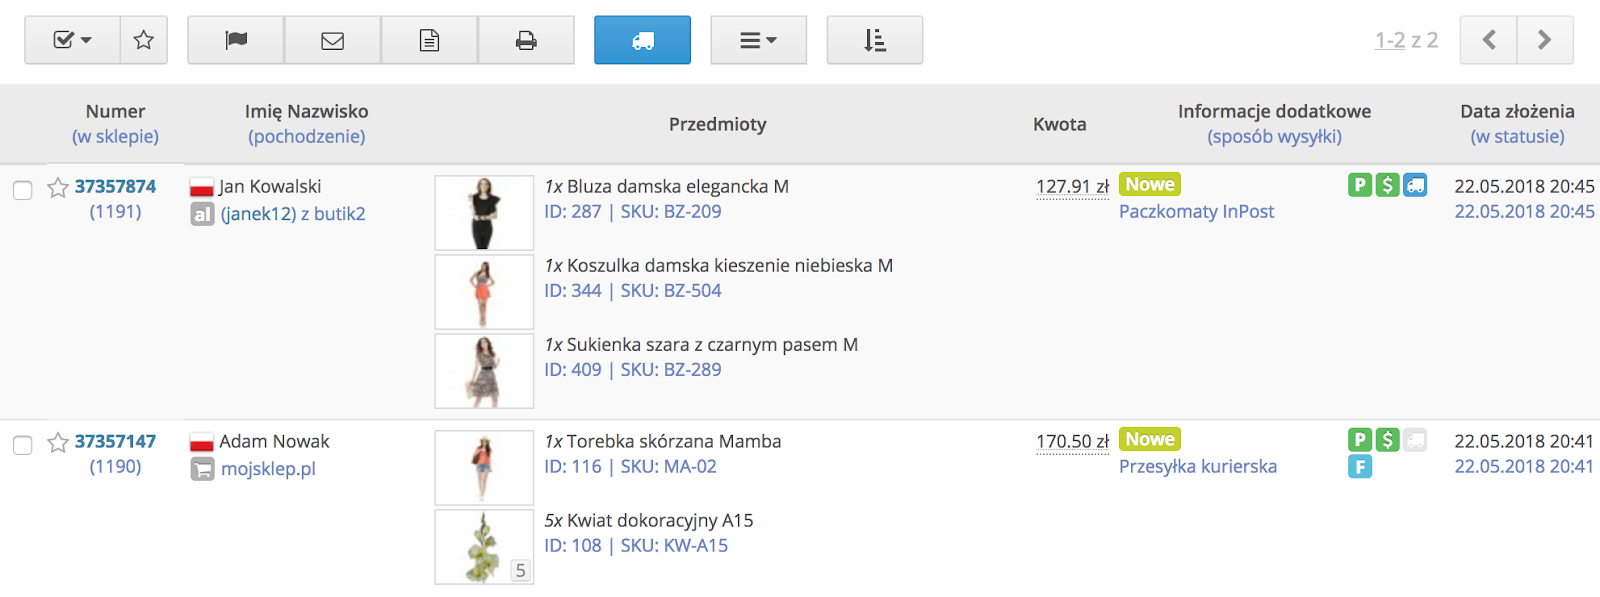Open the select-all checkbox dropdown
Screen dimensions: 1600x597
pyautogui.click(x=72, y=40)
